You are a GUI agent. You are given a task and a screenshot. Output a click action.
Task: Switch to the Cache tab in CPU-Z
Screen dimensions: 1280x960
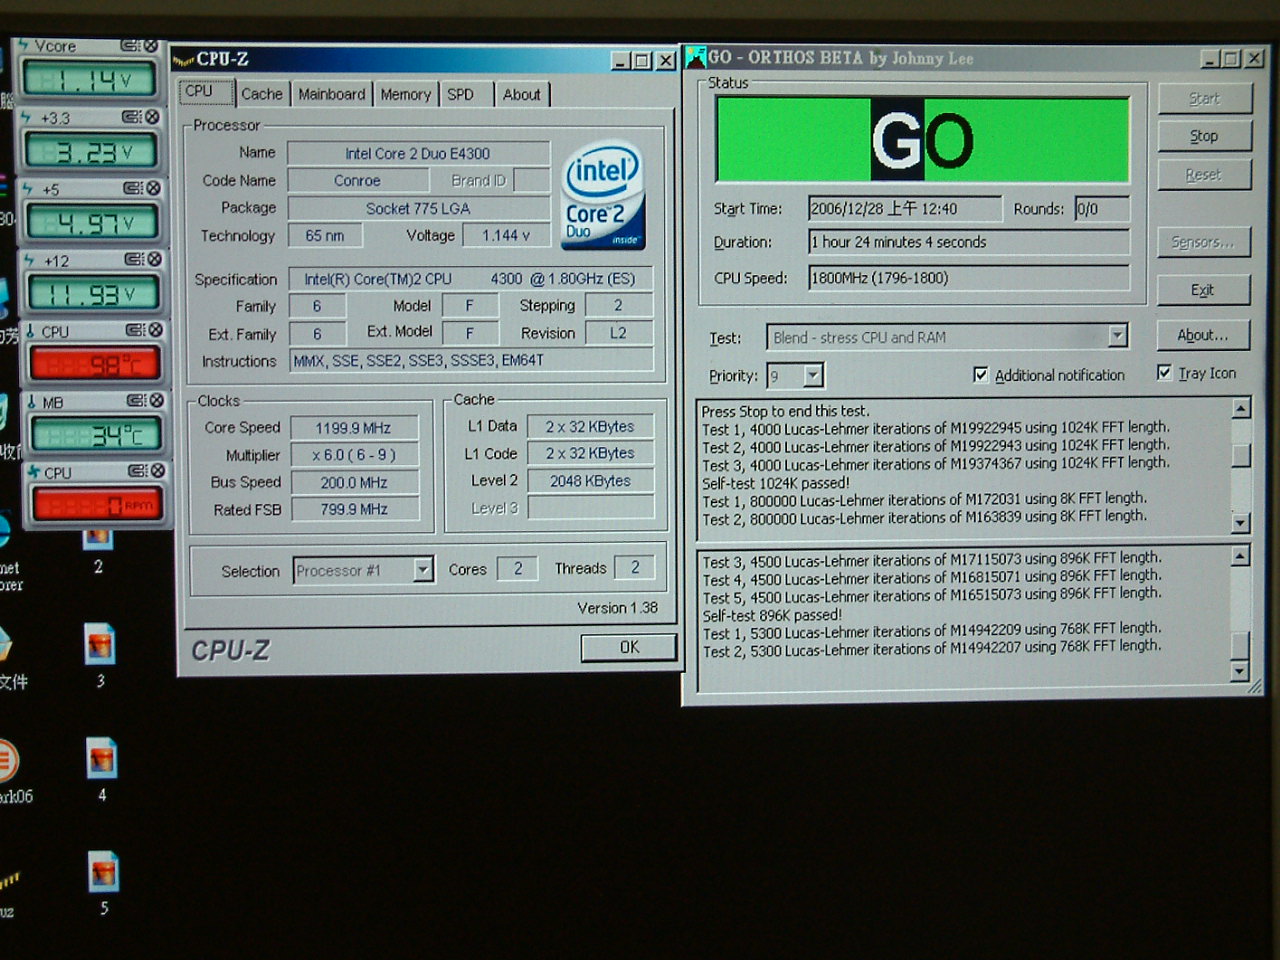(262, 94)
